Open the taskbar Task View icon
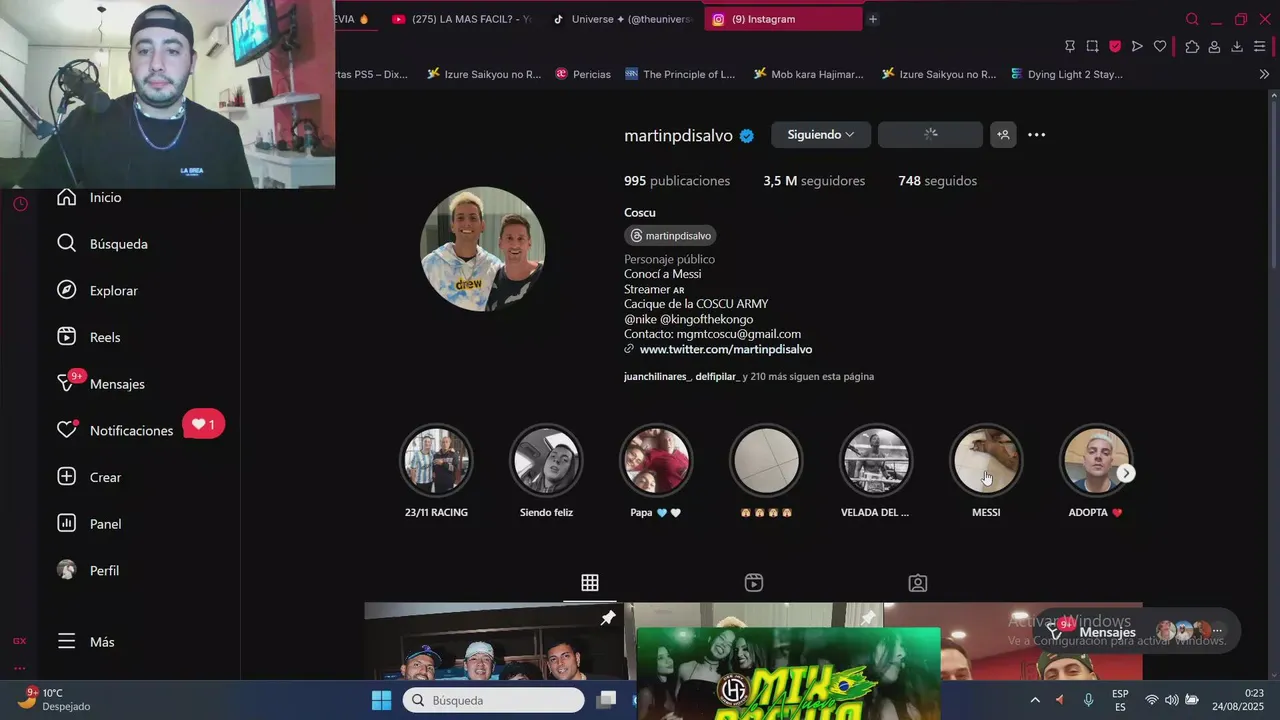 point(607,700)
